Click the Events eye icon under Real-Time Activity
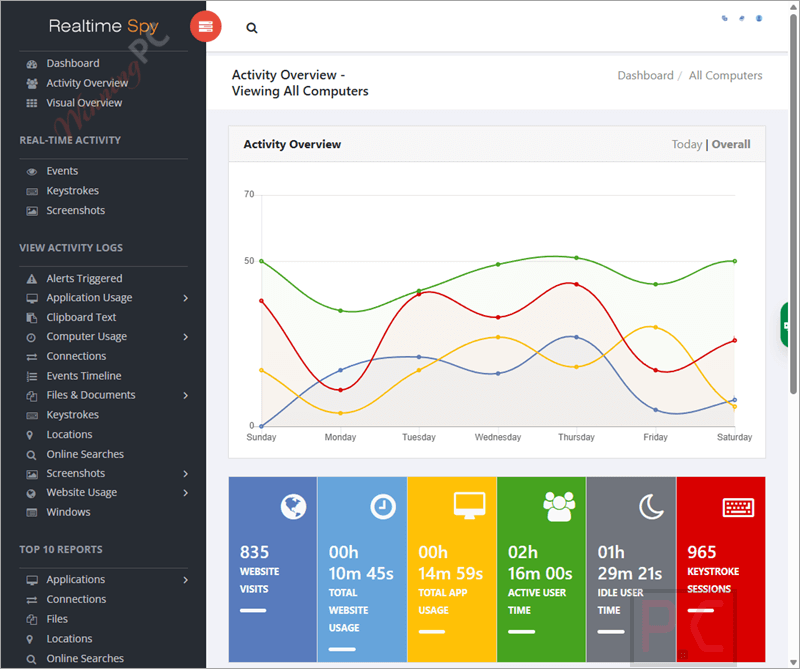 (x=32, y=171)
